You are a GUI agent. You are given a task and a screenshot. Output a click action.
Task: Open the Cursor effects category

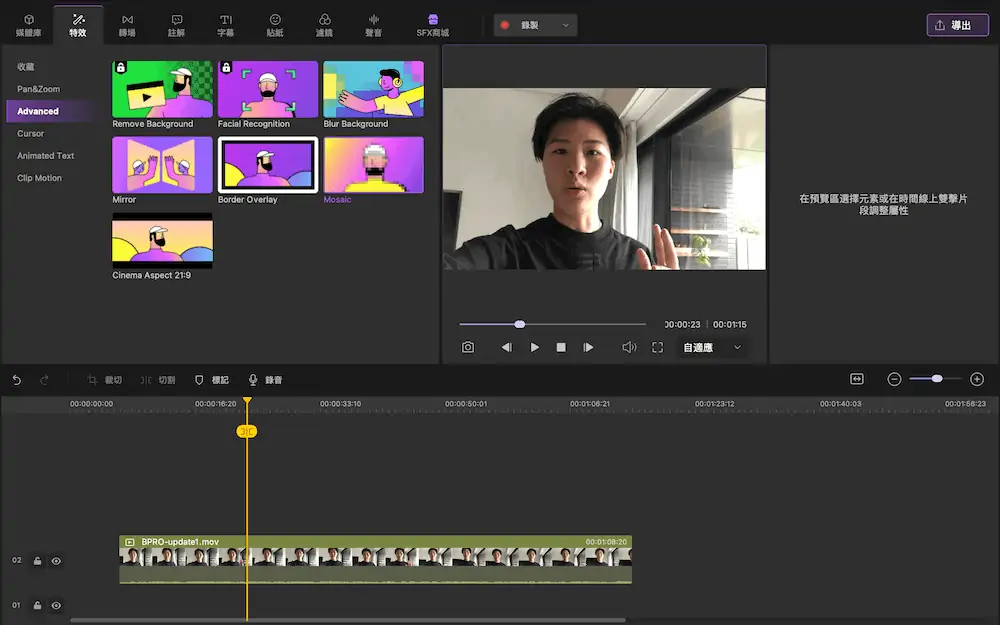31,133
